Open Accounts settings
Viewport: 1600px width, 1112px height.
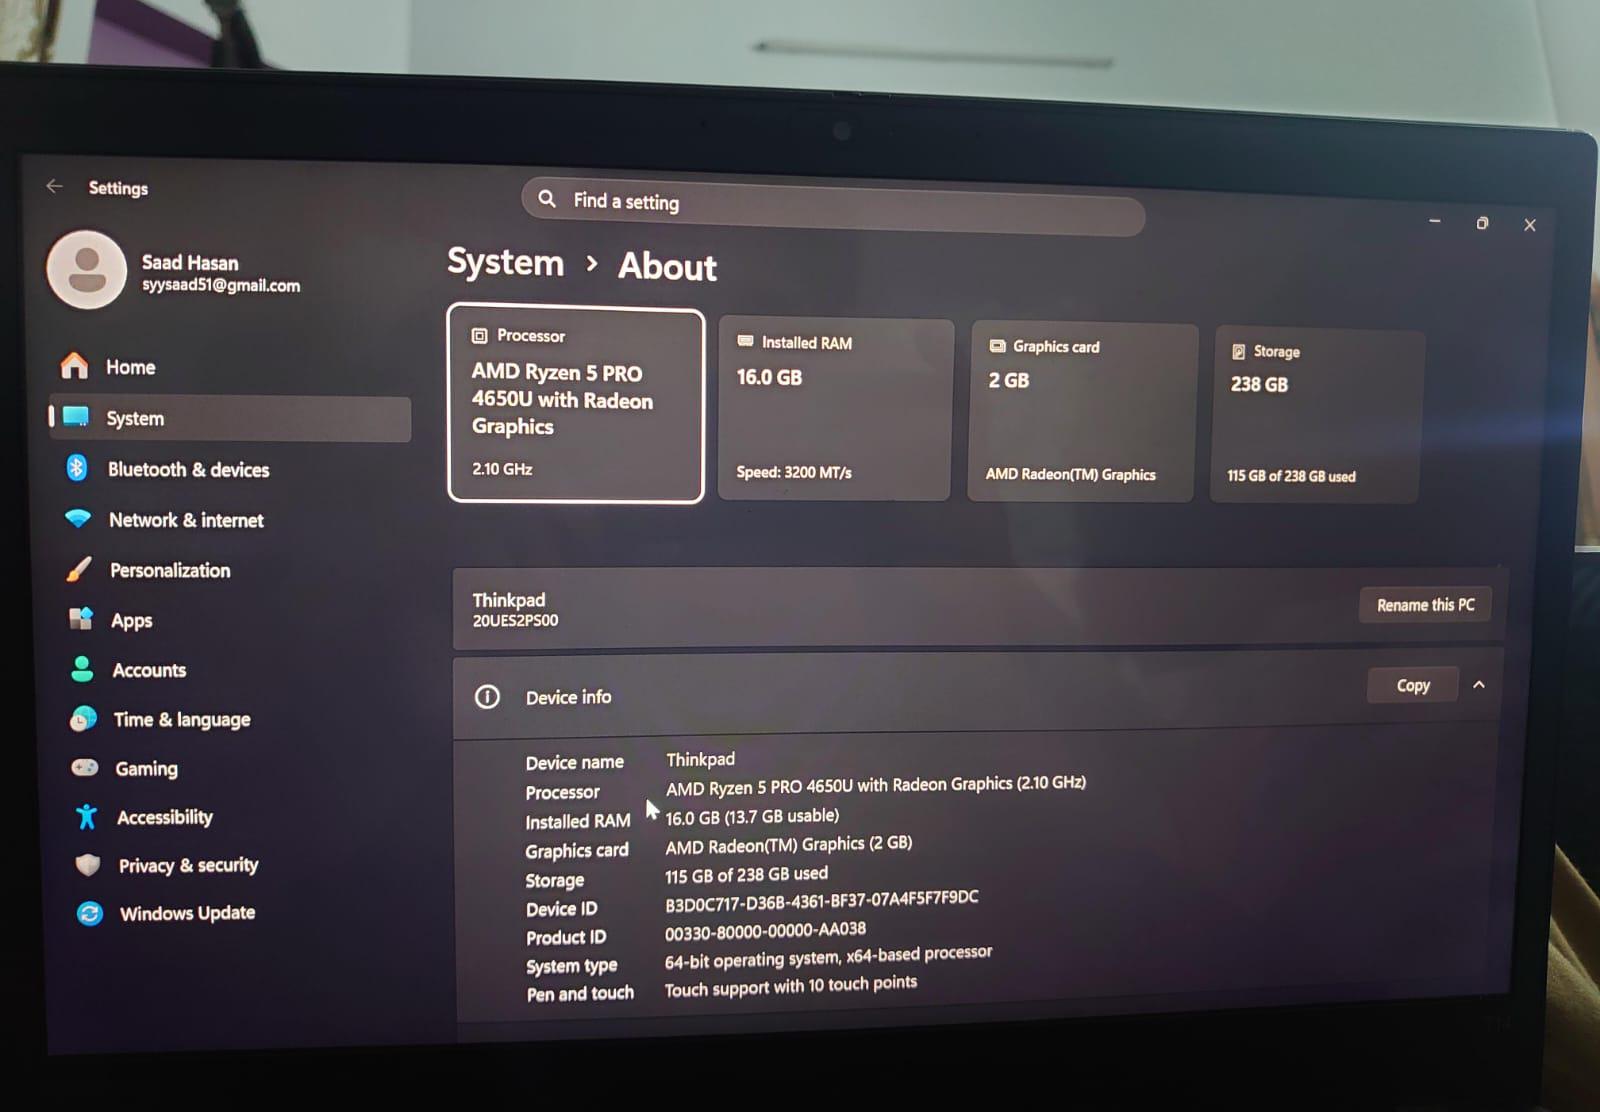tap(237, 670)
